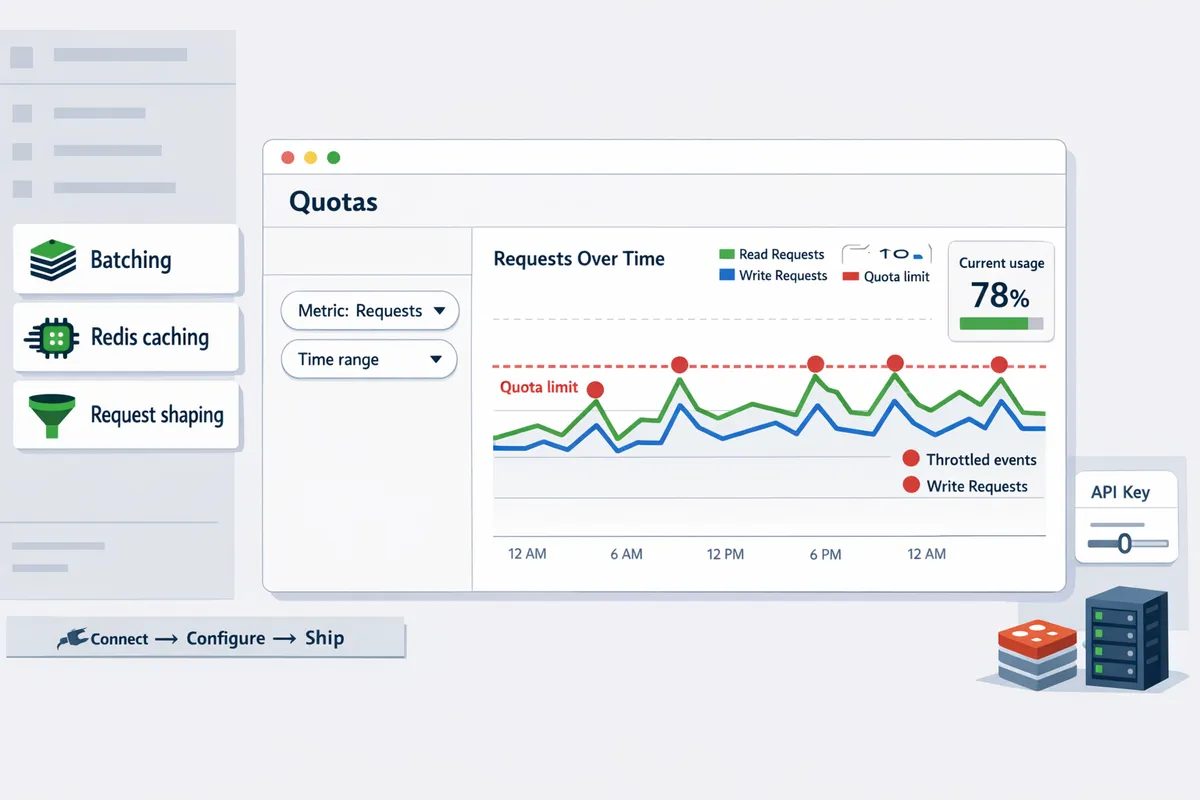Click the Configure step
This screenshot has width=1200, height=800.
click(x=226, y=638)
